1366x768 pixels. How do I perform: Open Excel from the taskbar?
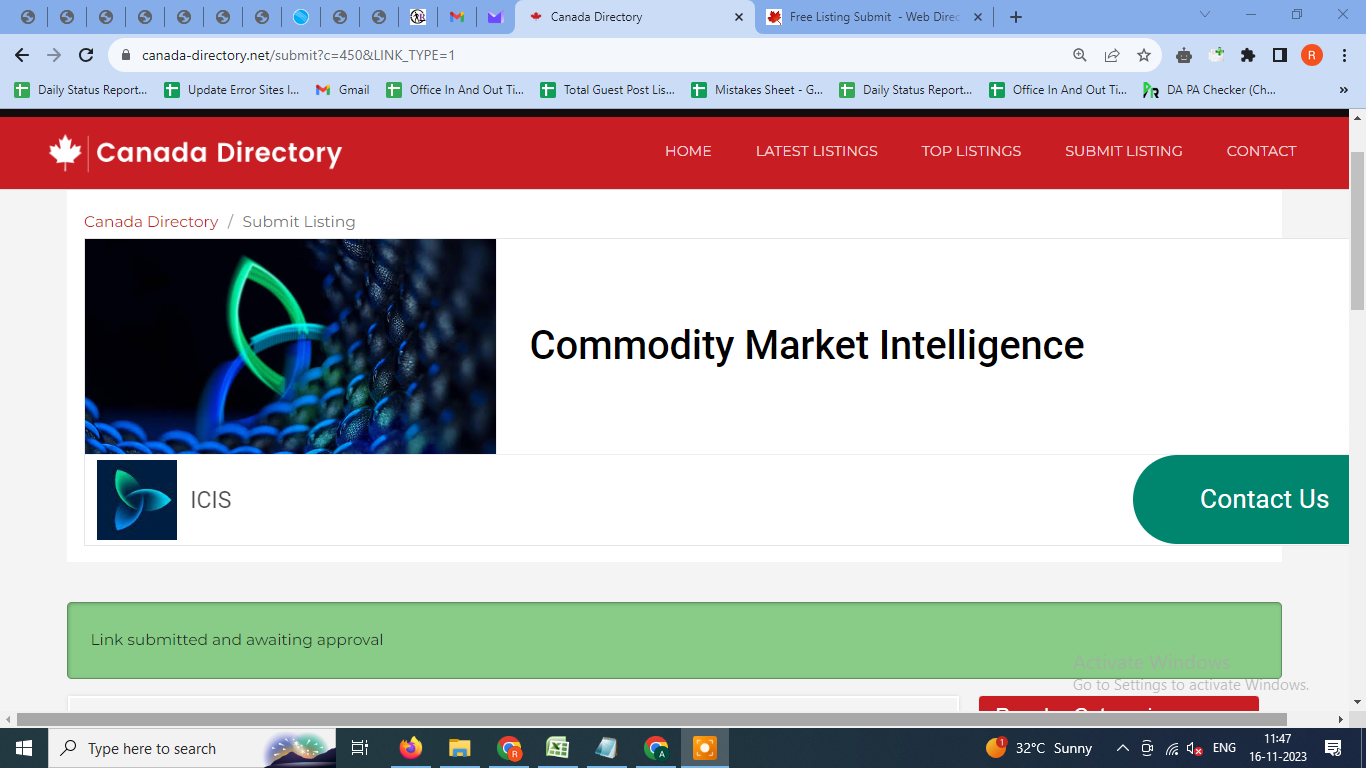point(557,748)
